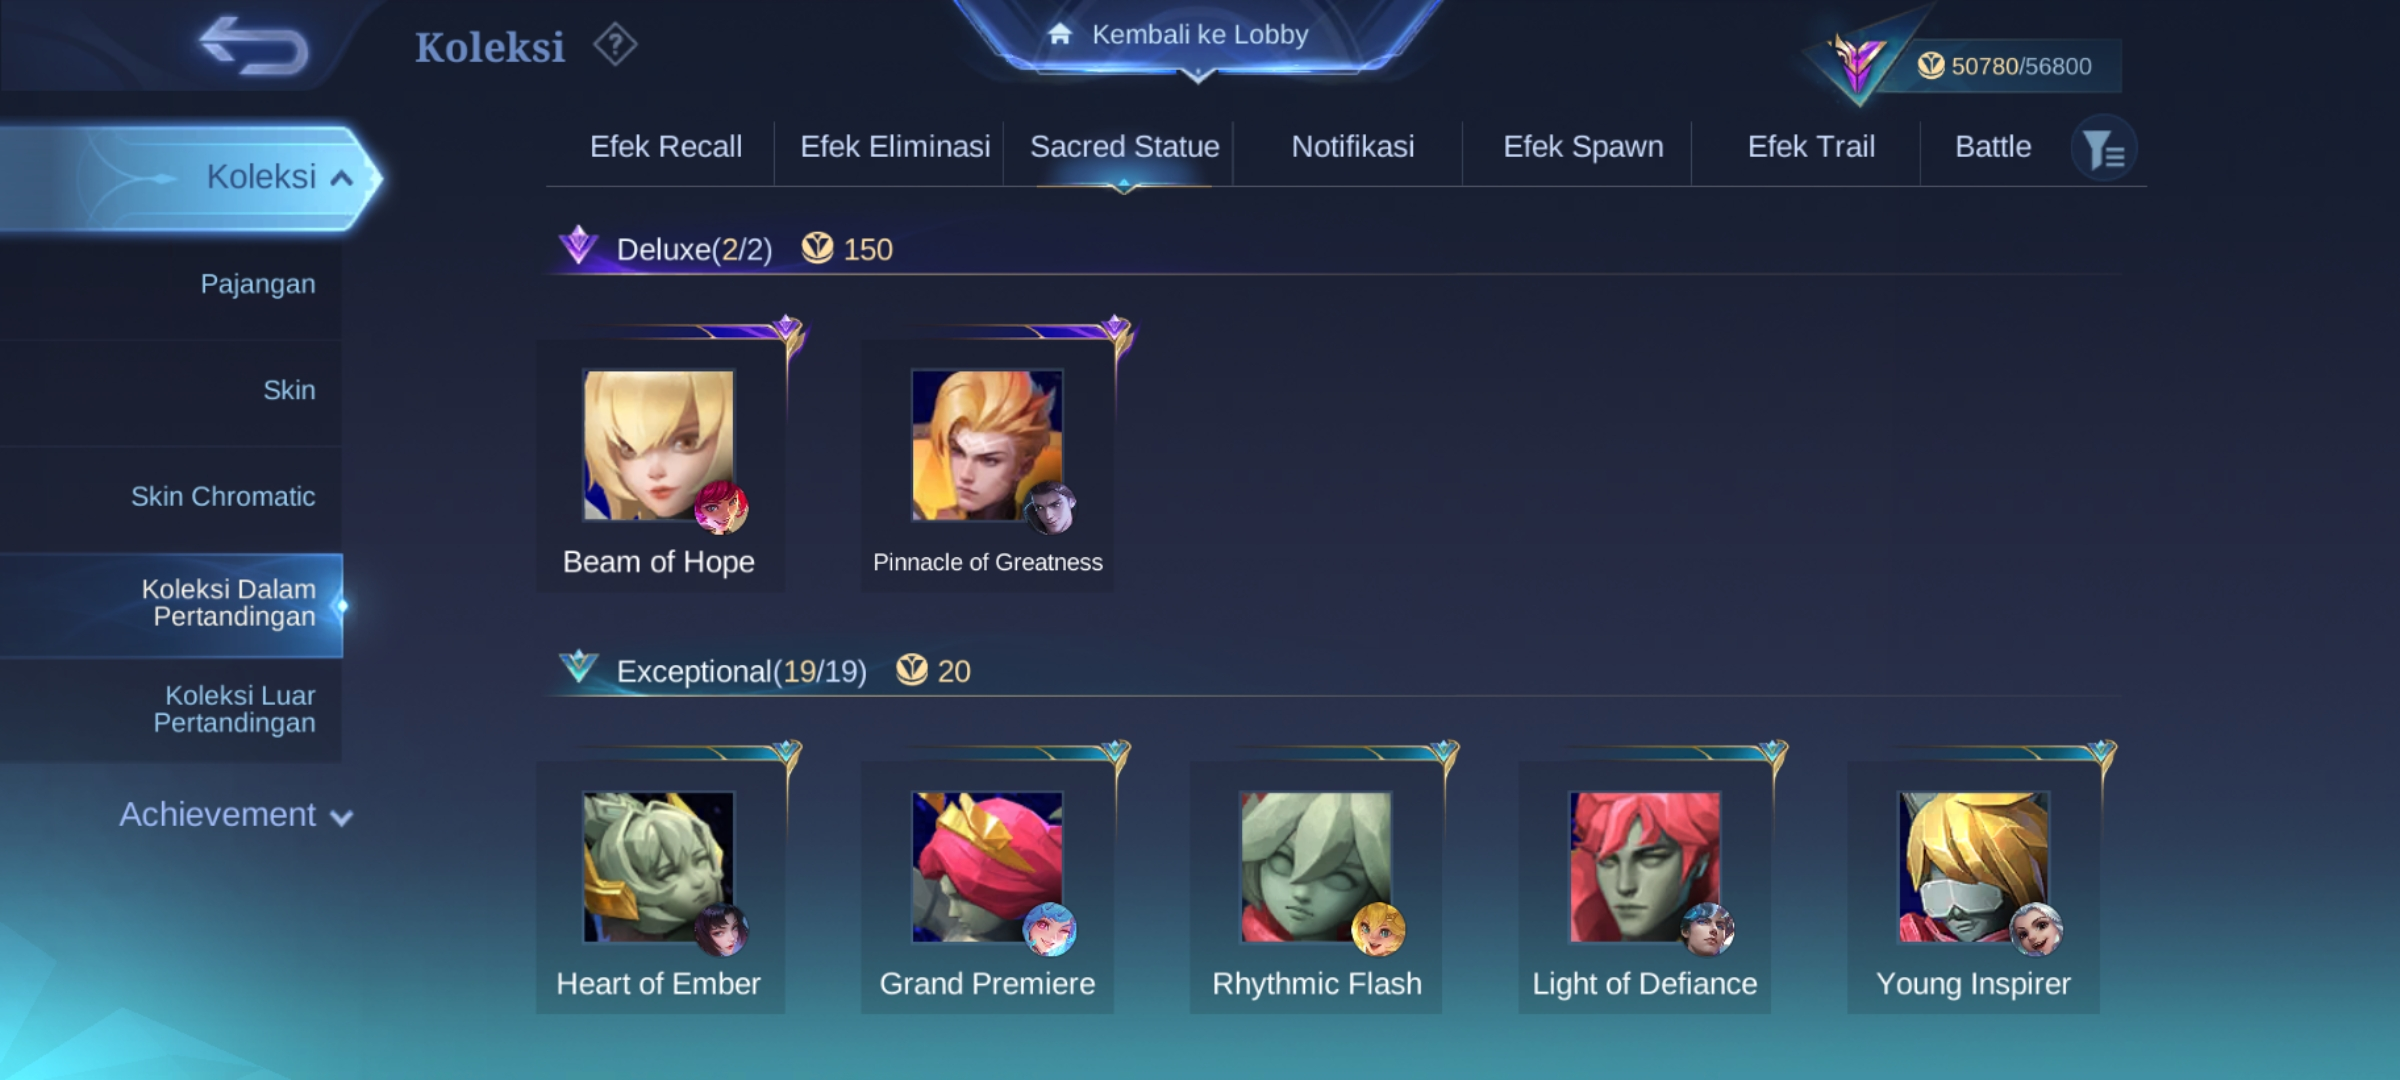Choose the Heart of Ember statue
Screen dimensions: 2400x1080
tap(660, 887)
